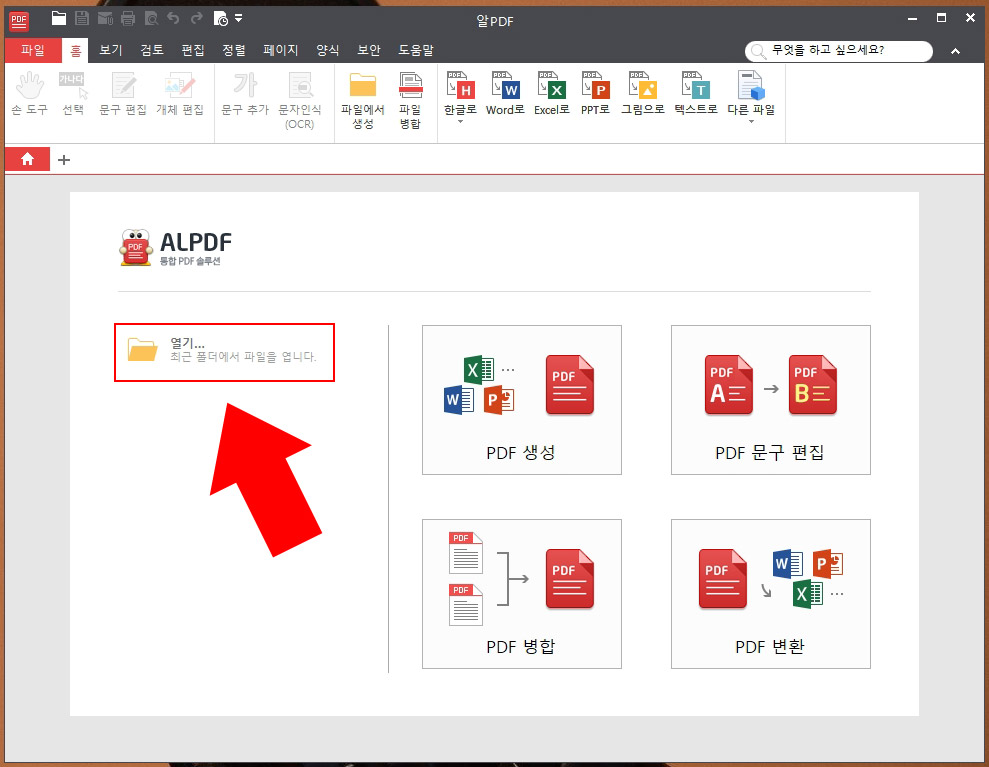Convert PDF to text using 텍스트로
The image size is (989, 767).
point(694,95)
